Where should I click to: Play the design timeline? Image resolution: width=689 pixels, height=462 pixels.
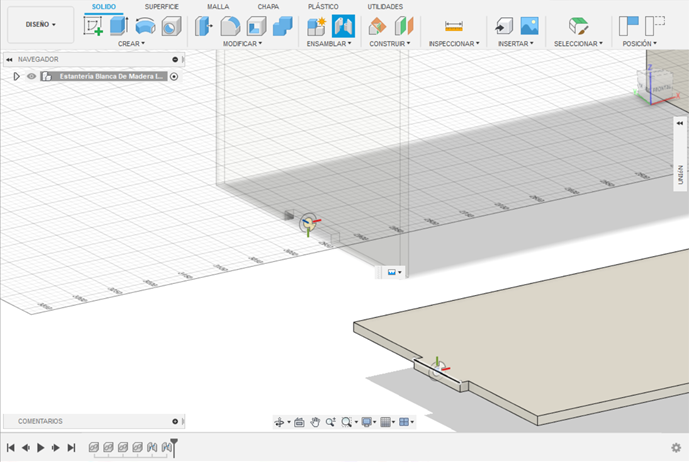coord(40,447)
